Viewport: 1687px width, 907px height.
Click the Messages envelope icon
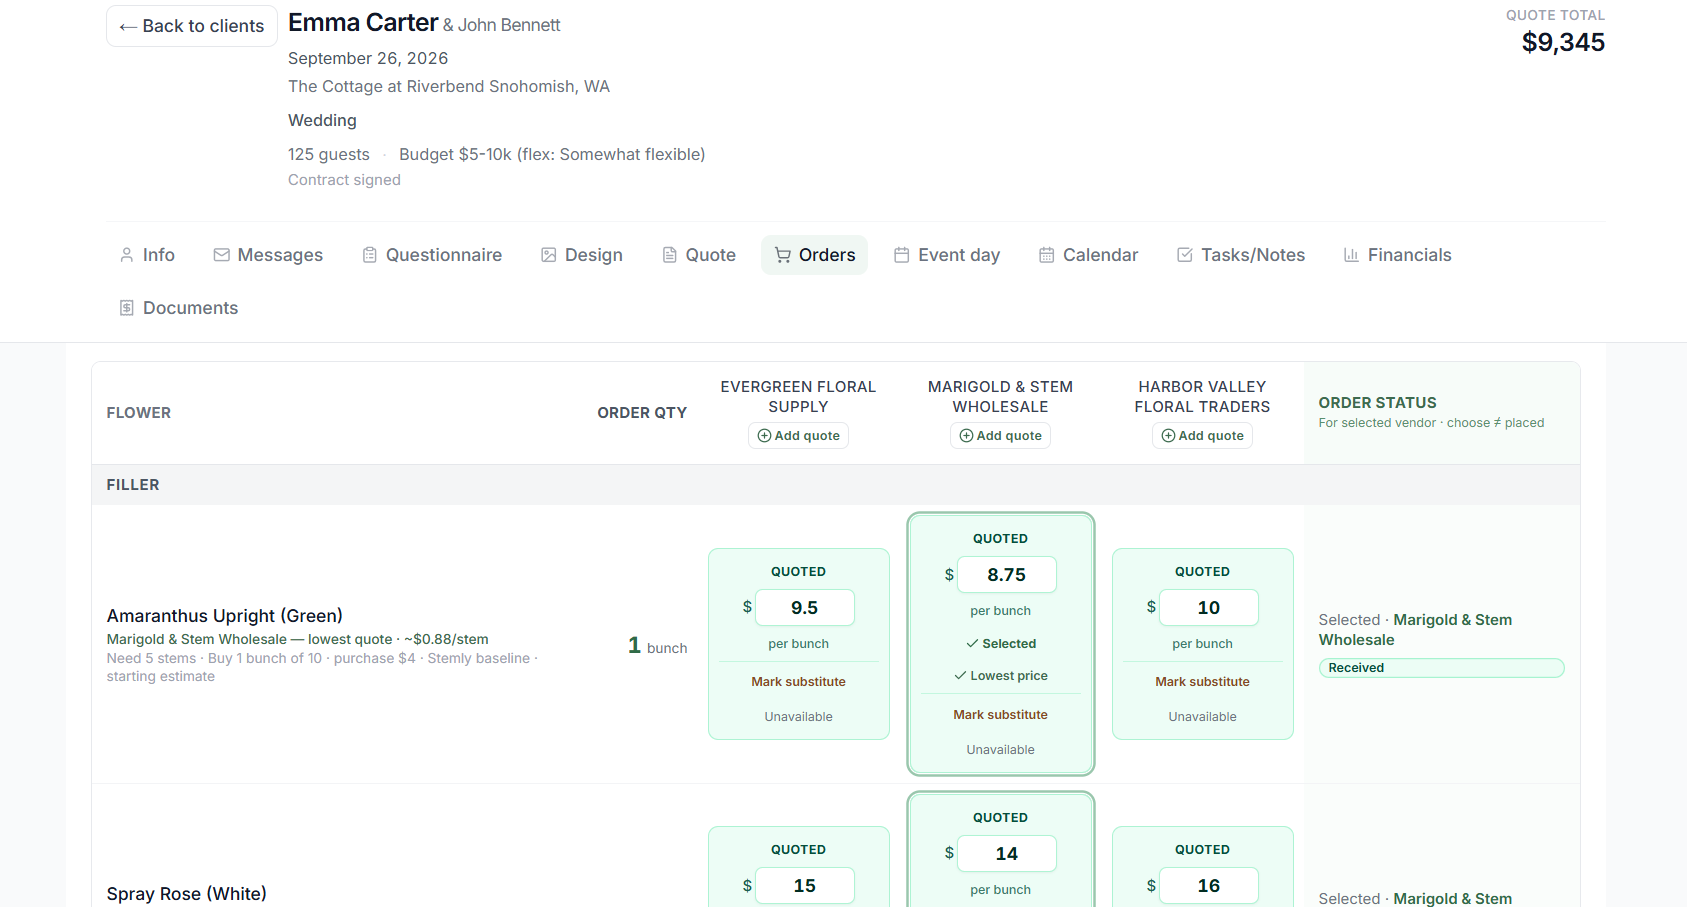point(222,255)
